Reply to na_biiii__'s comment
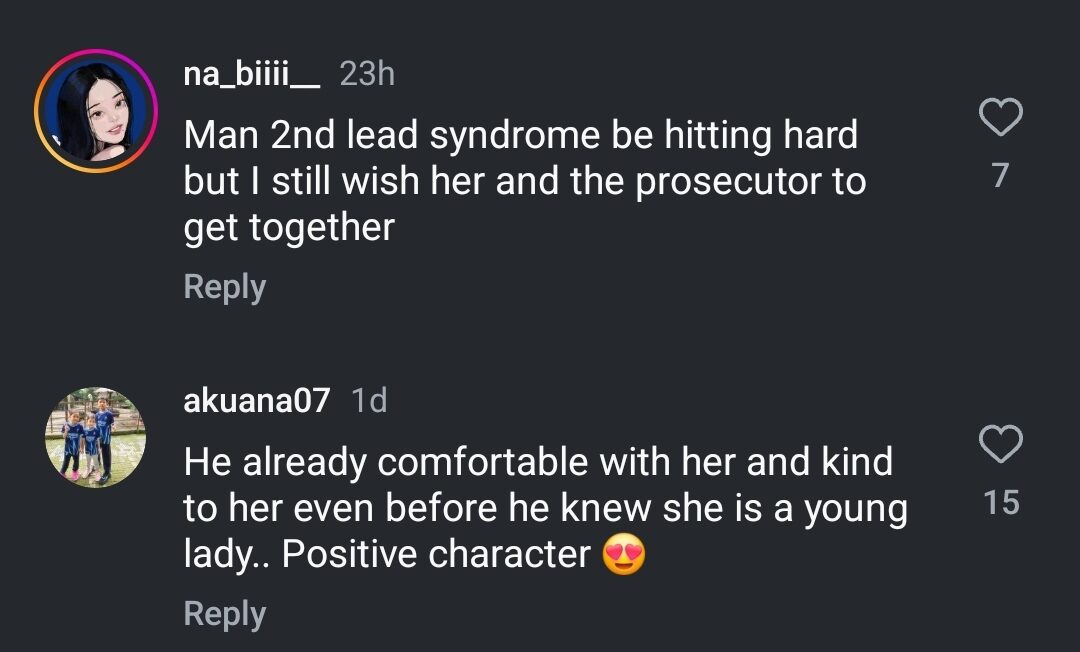The width and height of the screenshot is (1080, 652). tap(225, 287)
